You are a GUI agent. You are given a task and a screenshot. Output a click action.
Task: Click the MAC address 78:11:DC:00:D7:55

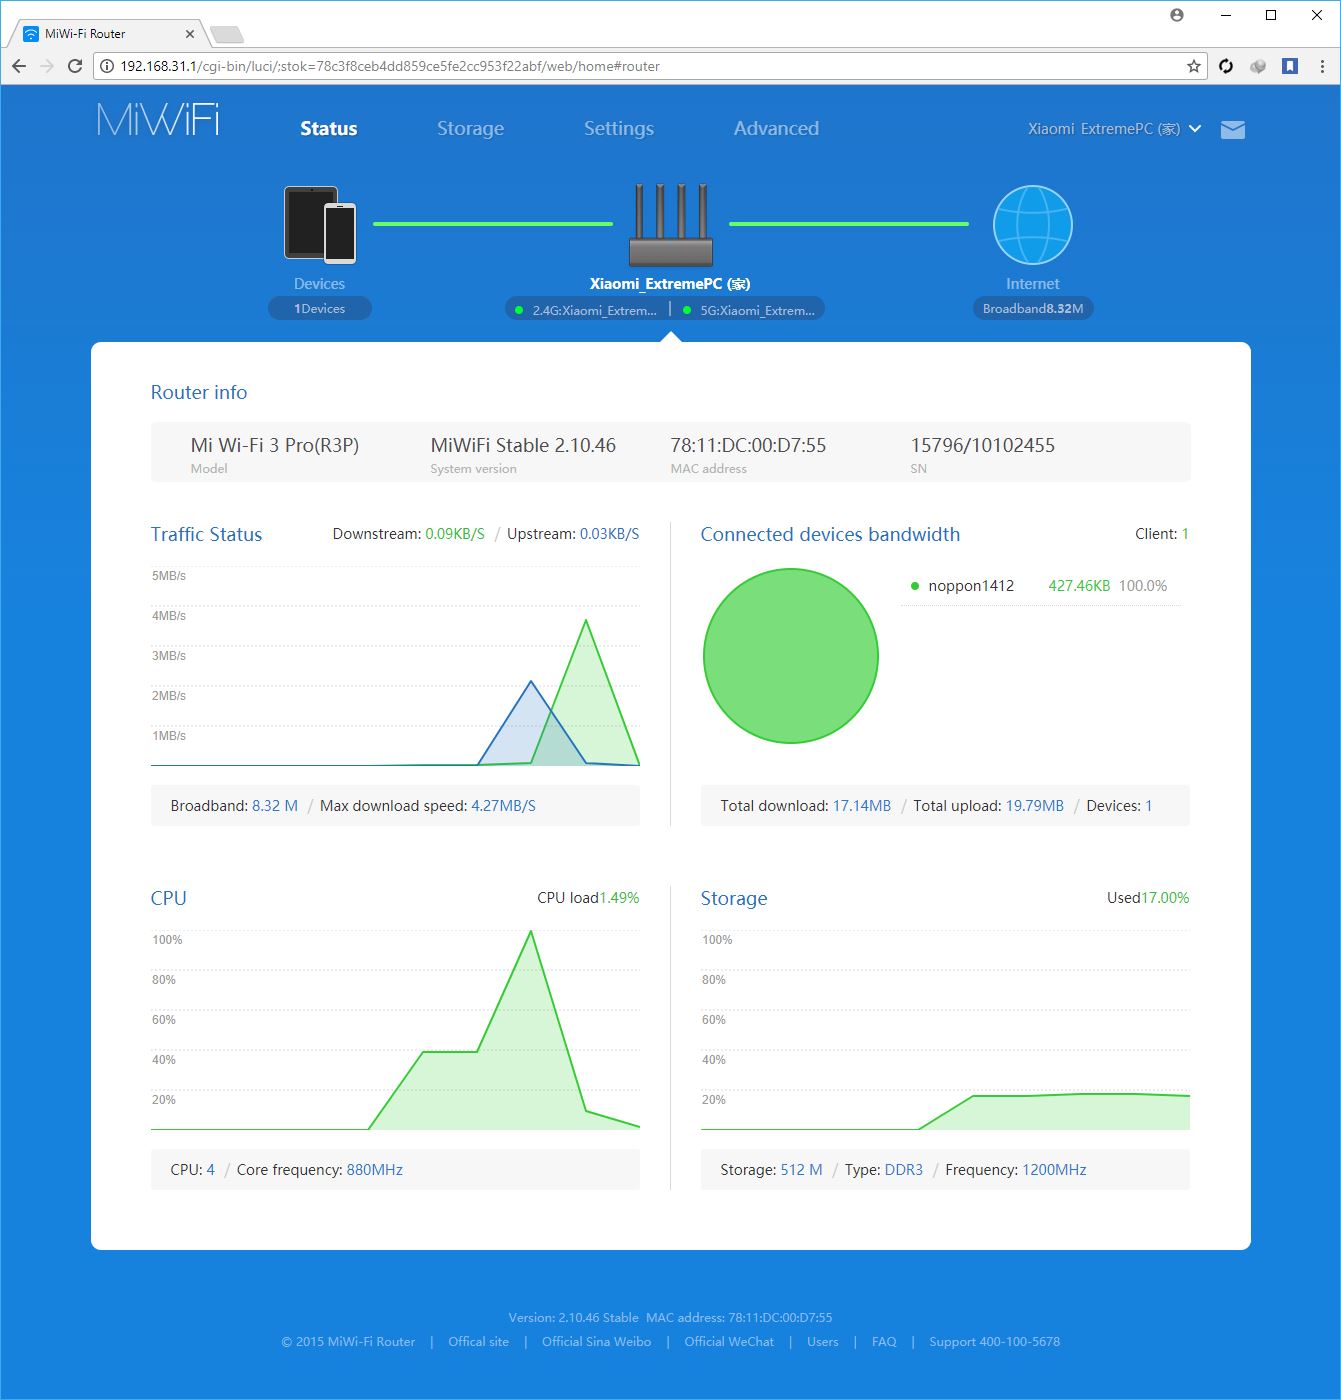pyautogui.click(x=748, y=445)
